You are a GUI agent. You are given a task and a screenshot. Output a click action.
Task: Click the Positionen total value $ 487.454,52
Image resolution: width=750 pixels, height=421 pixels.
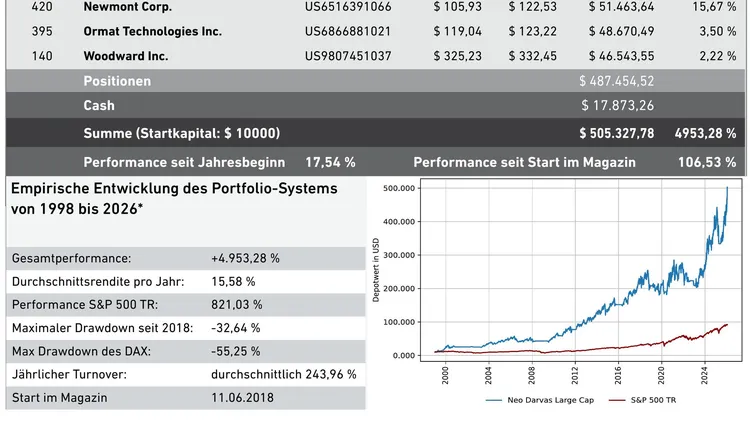(617, 81)
